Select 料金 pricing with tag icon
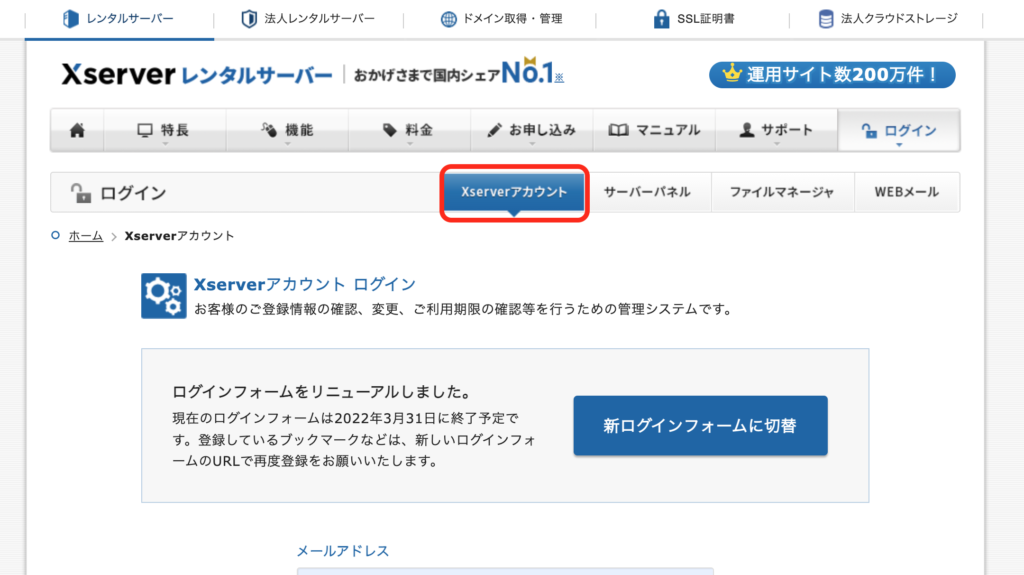Viewport: 1024px width, 575px height. (x=408, y=131)
